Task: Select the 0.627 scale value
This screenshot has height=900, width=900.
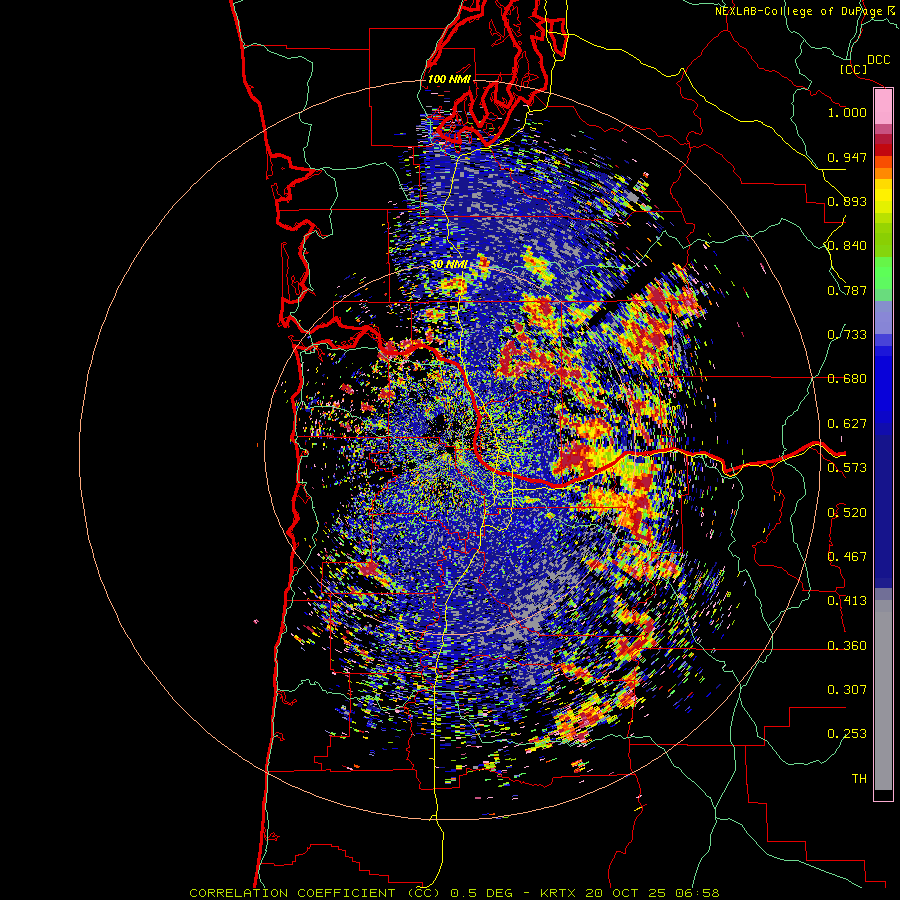Action: [847, 424]
